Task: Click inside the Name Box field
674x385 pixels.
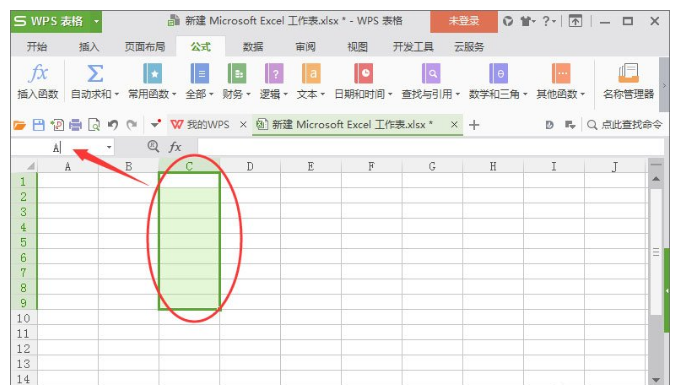Action: pos(57,147)
